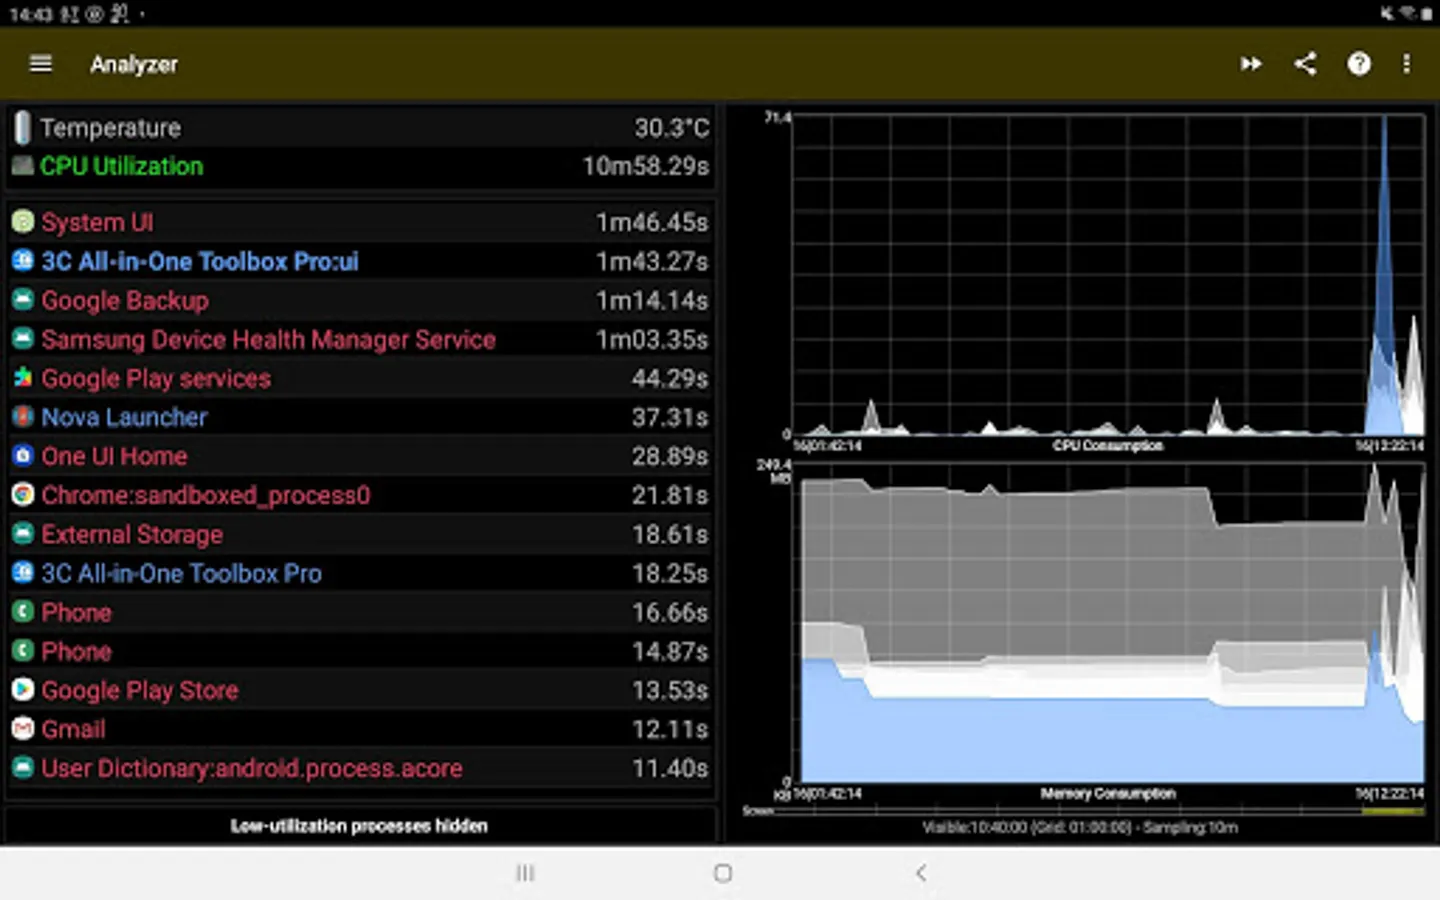
Task: Tap the 11.40s time value
Action: 670,768
